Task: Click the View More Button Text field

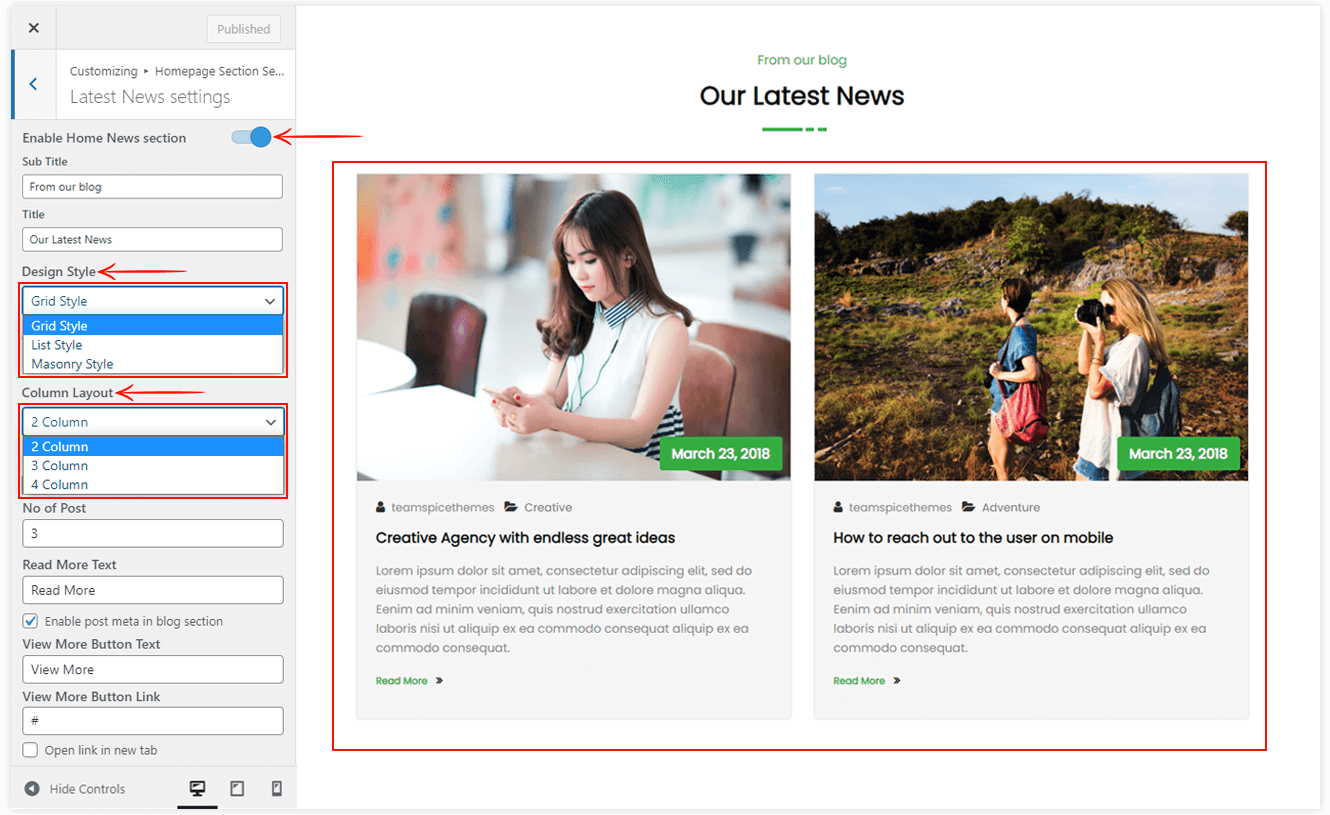Action: (153, 670)
